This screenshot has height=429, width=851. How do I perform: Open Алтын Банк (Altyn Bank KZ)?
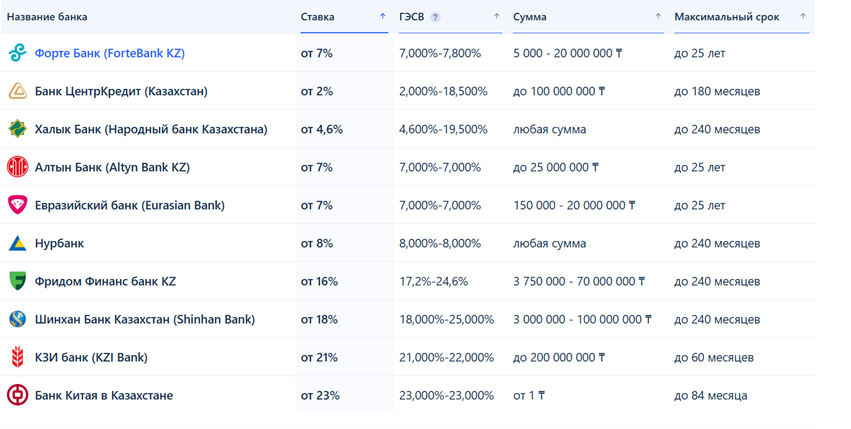(112, 167)
